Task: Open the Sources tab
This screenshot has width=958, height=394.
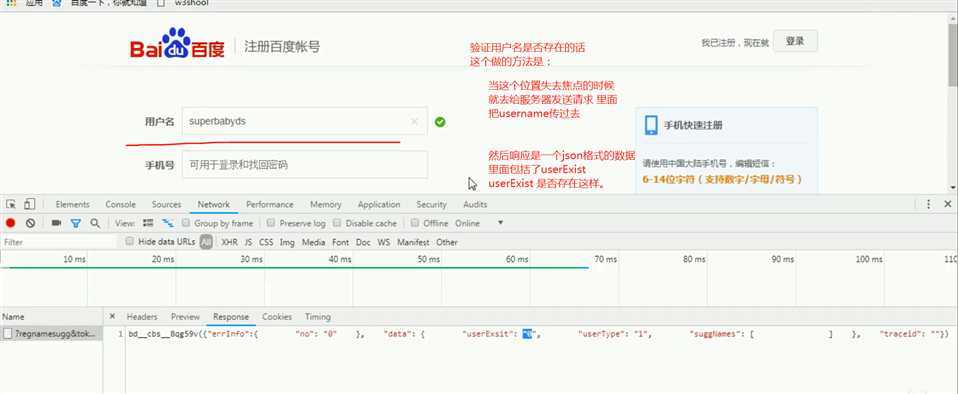Action: [166, 204]
